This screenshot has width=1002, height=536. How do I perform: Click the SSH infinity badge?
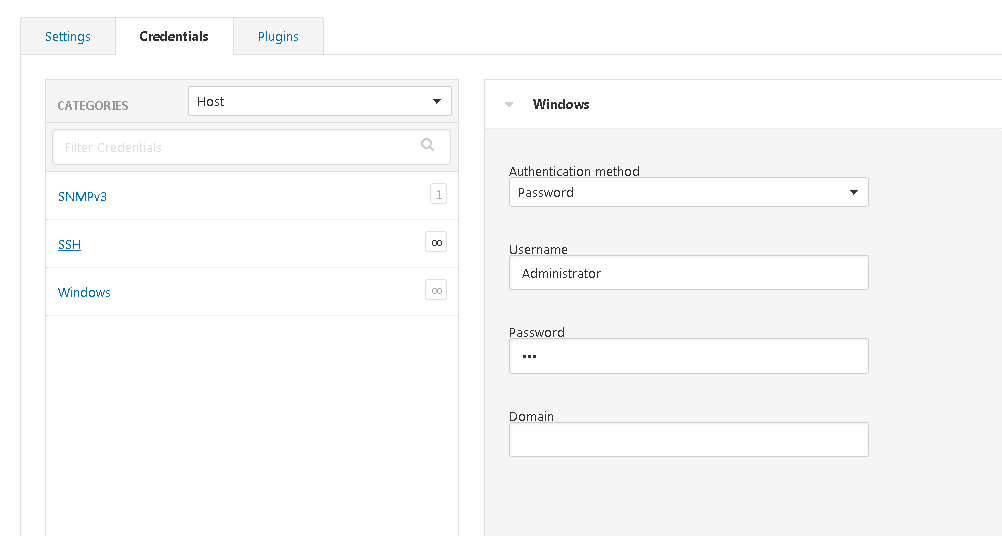click(436, 242)
